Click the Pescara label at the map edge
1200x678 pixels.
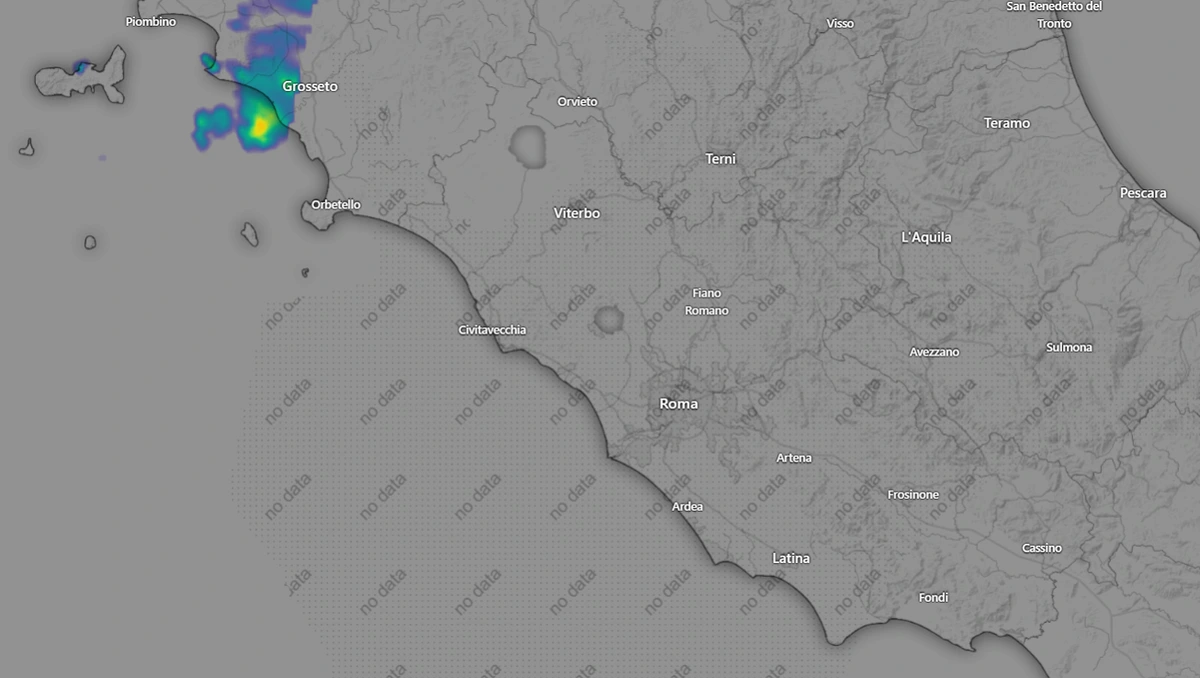pos(1144,192)
